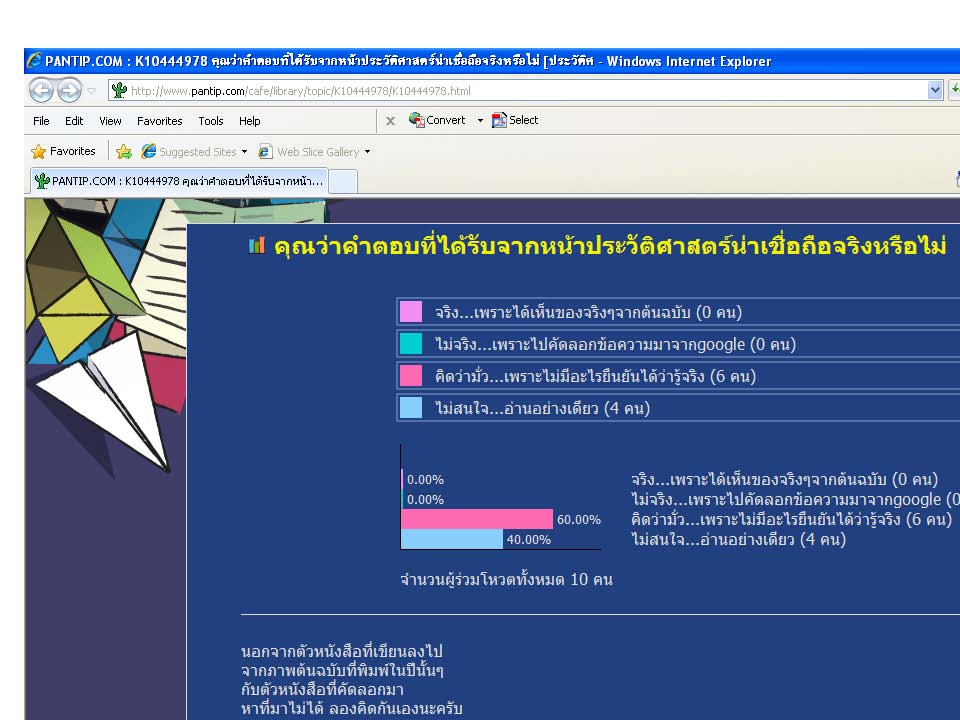Click the light blue swatch for 4 คน option
Image resolution: width=960 pixels, height=720 pixels.
(411, 407)
